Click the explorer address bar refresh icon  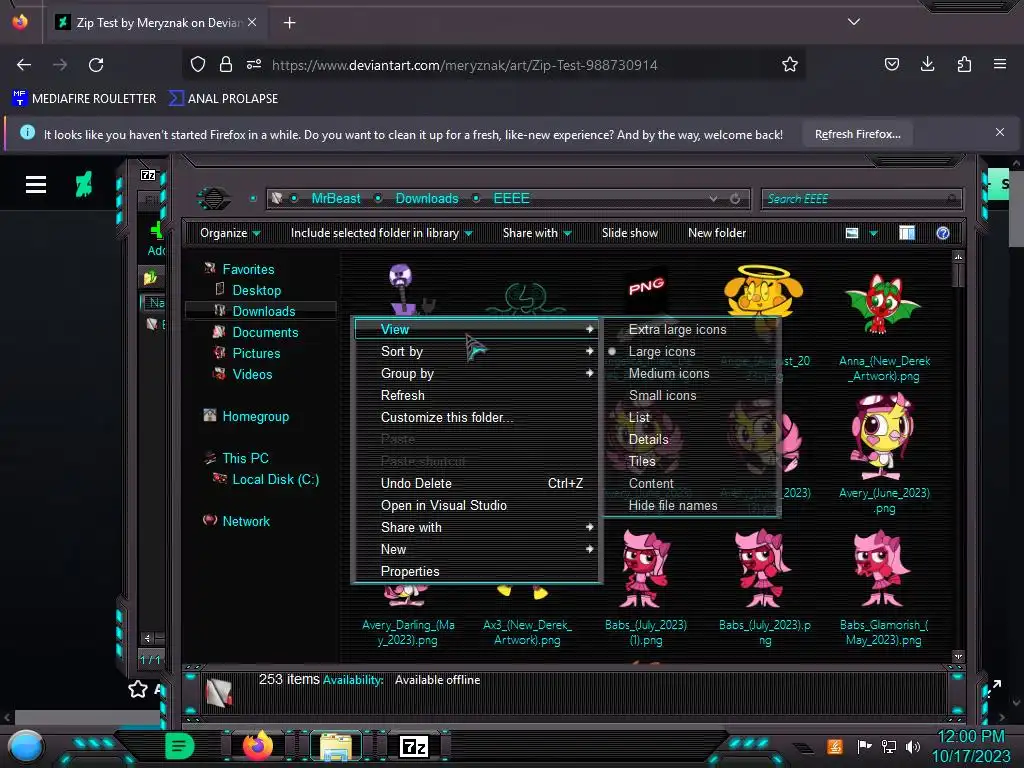(735, 199)
